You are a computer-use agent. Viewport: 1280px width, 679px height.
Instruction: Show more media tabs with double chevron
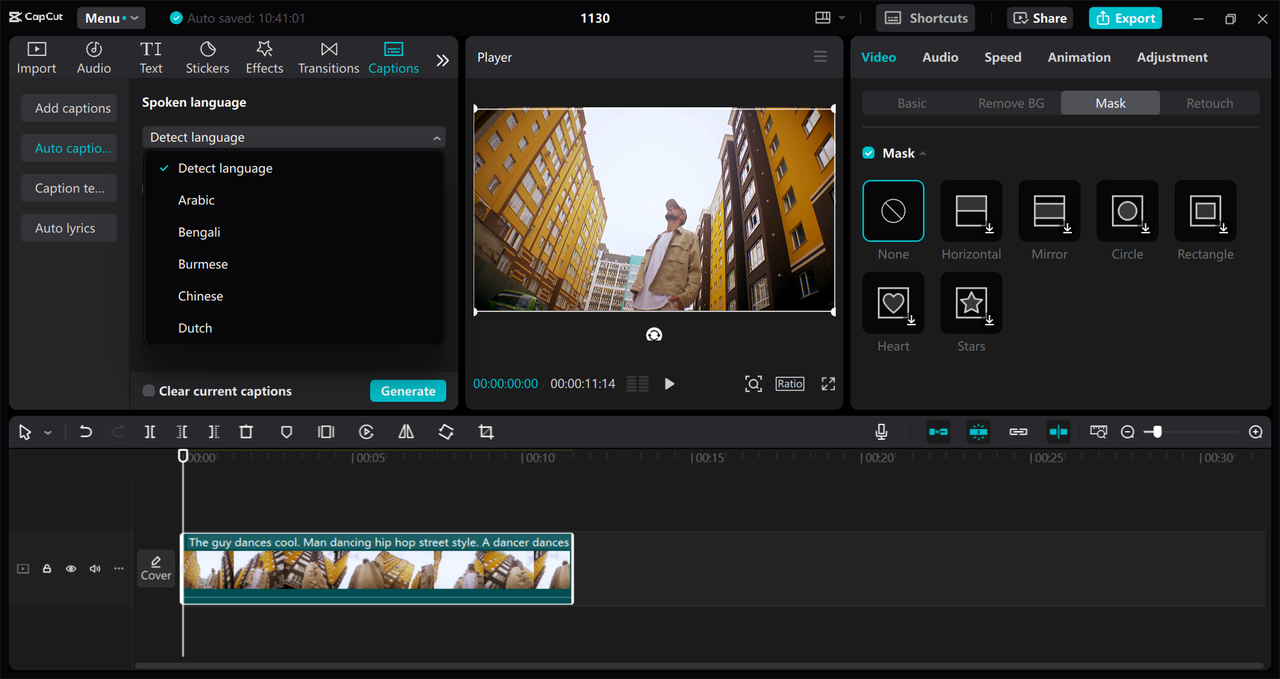click(442, 60)
